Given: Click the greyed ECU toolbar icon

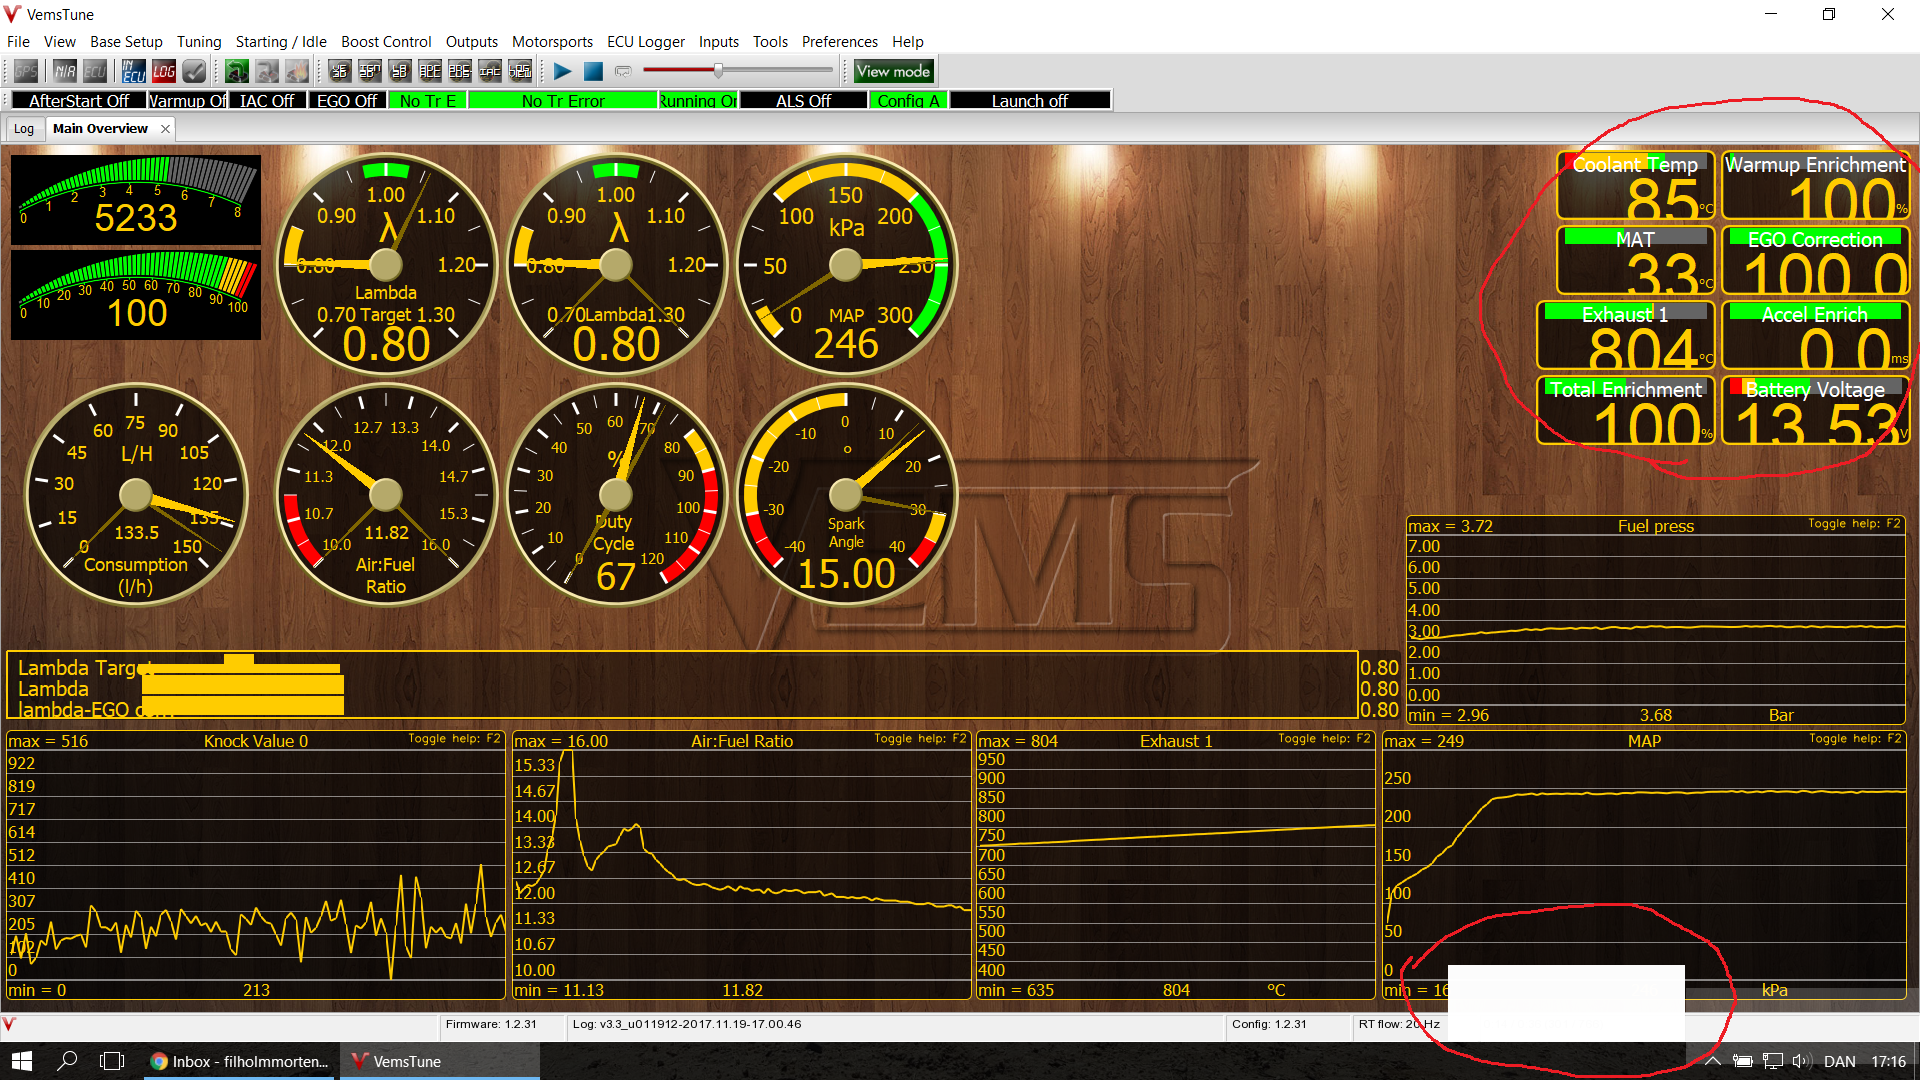Looking at the screenshot, I should (95, 71).
